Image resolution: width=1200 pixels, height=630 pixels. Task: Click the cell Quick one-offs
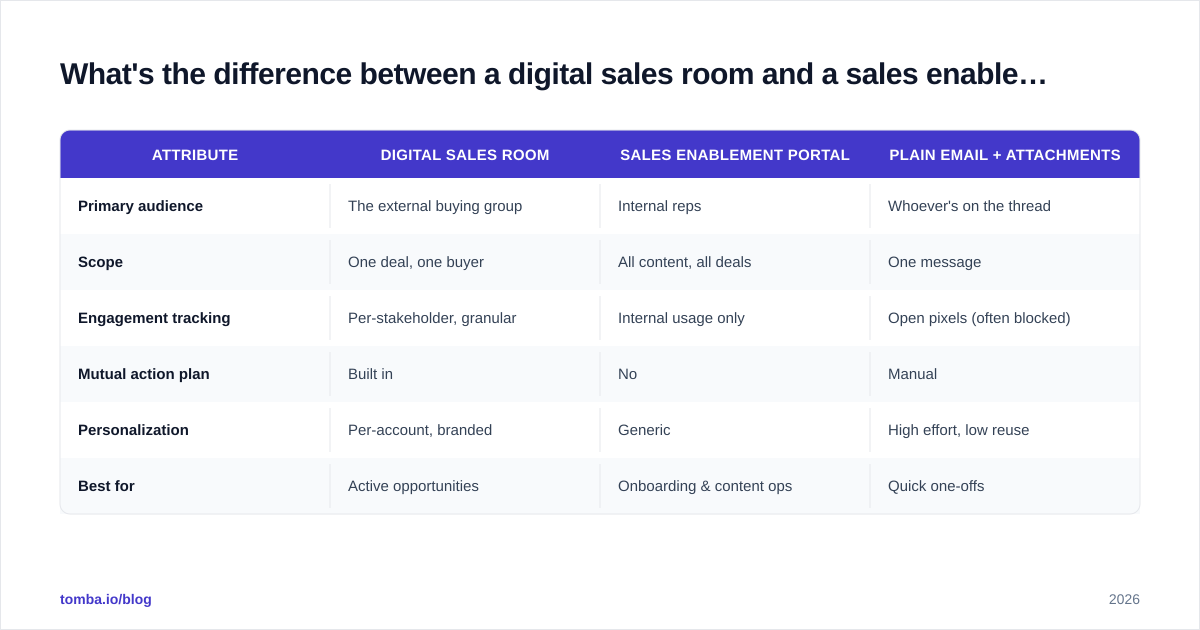936,486
